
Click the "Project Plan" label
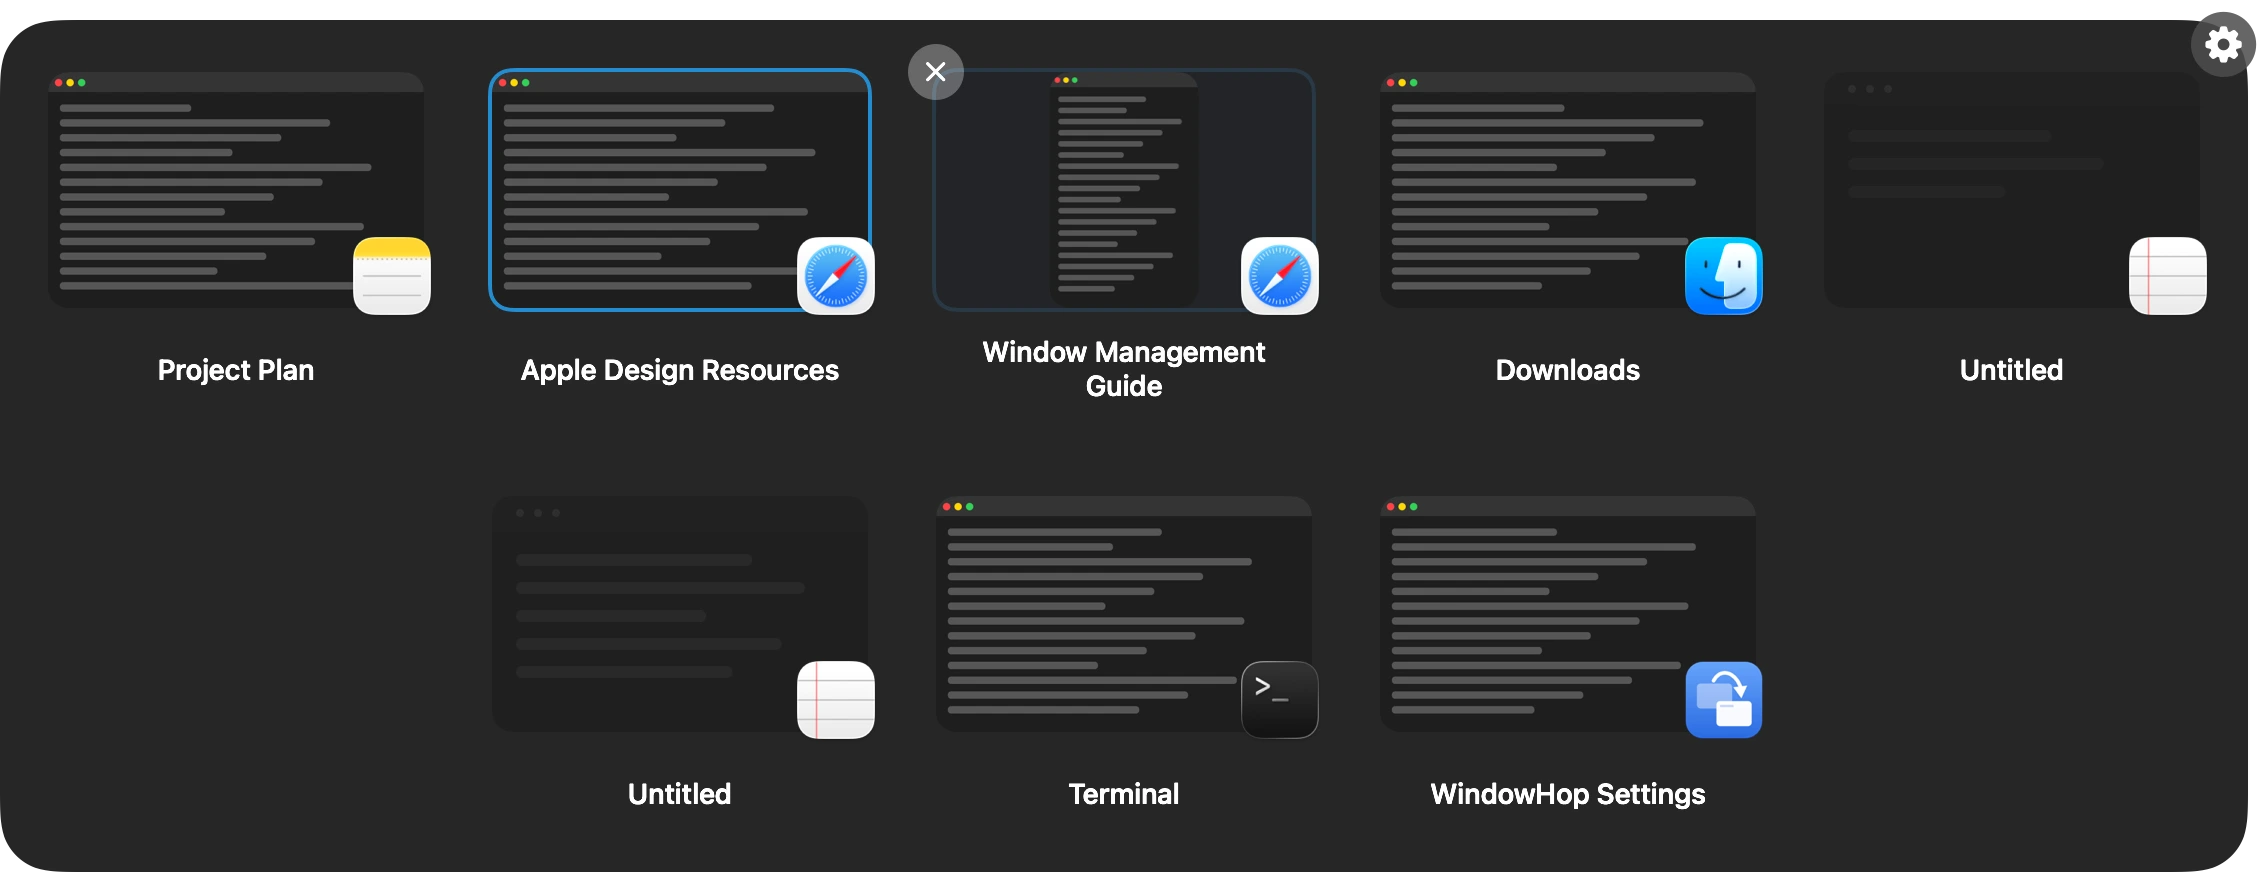pos(236,370)
